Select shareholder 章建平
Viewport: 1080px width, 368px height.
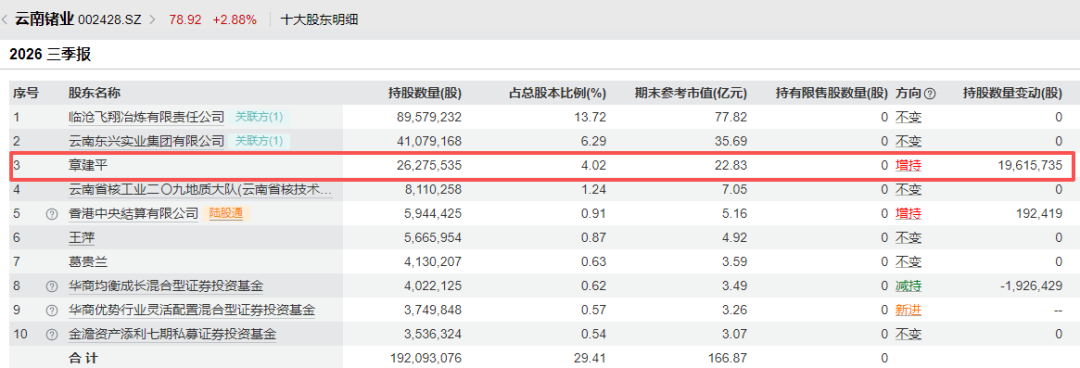(x=87, y=165)
